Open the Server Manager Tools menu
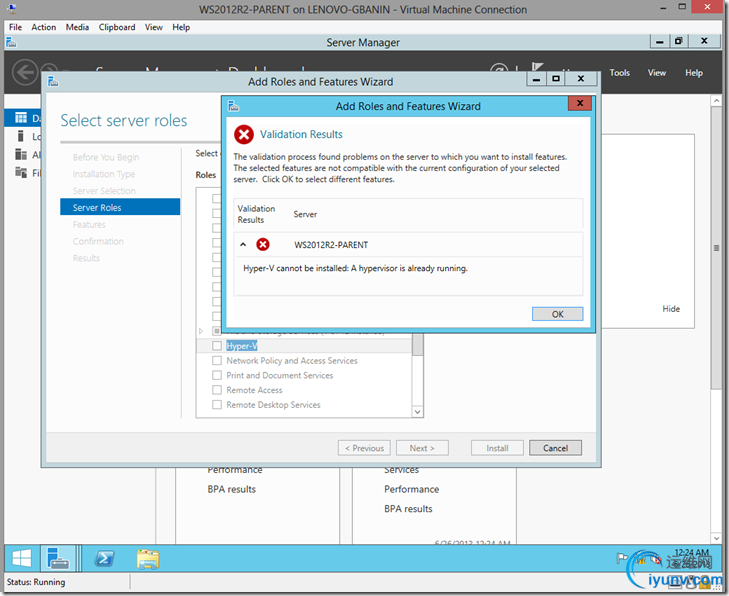Viewport: 729px width, 596px height. [619, 73]
